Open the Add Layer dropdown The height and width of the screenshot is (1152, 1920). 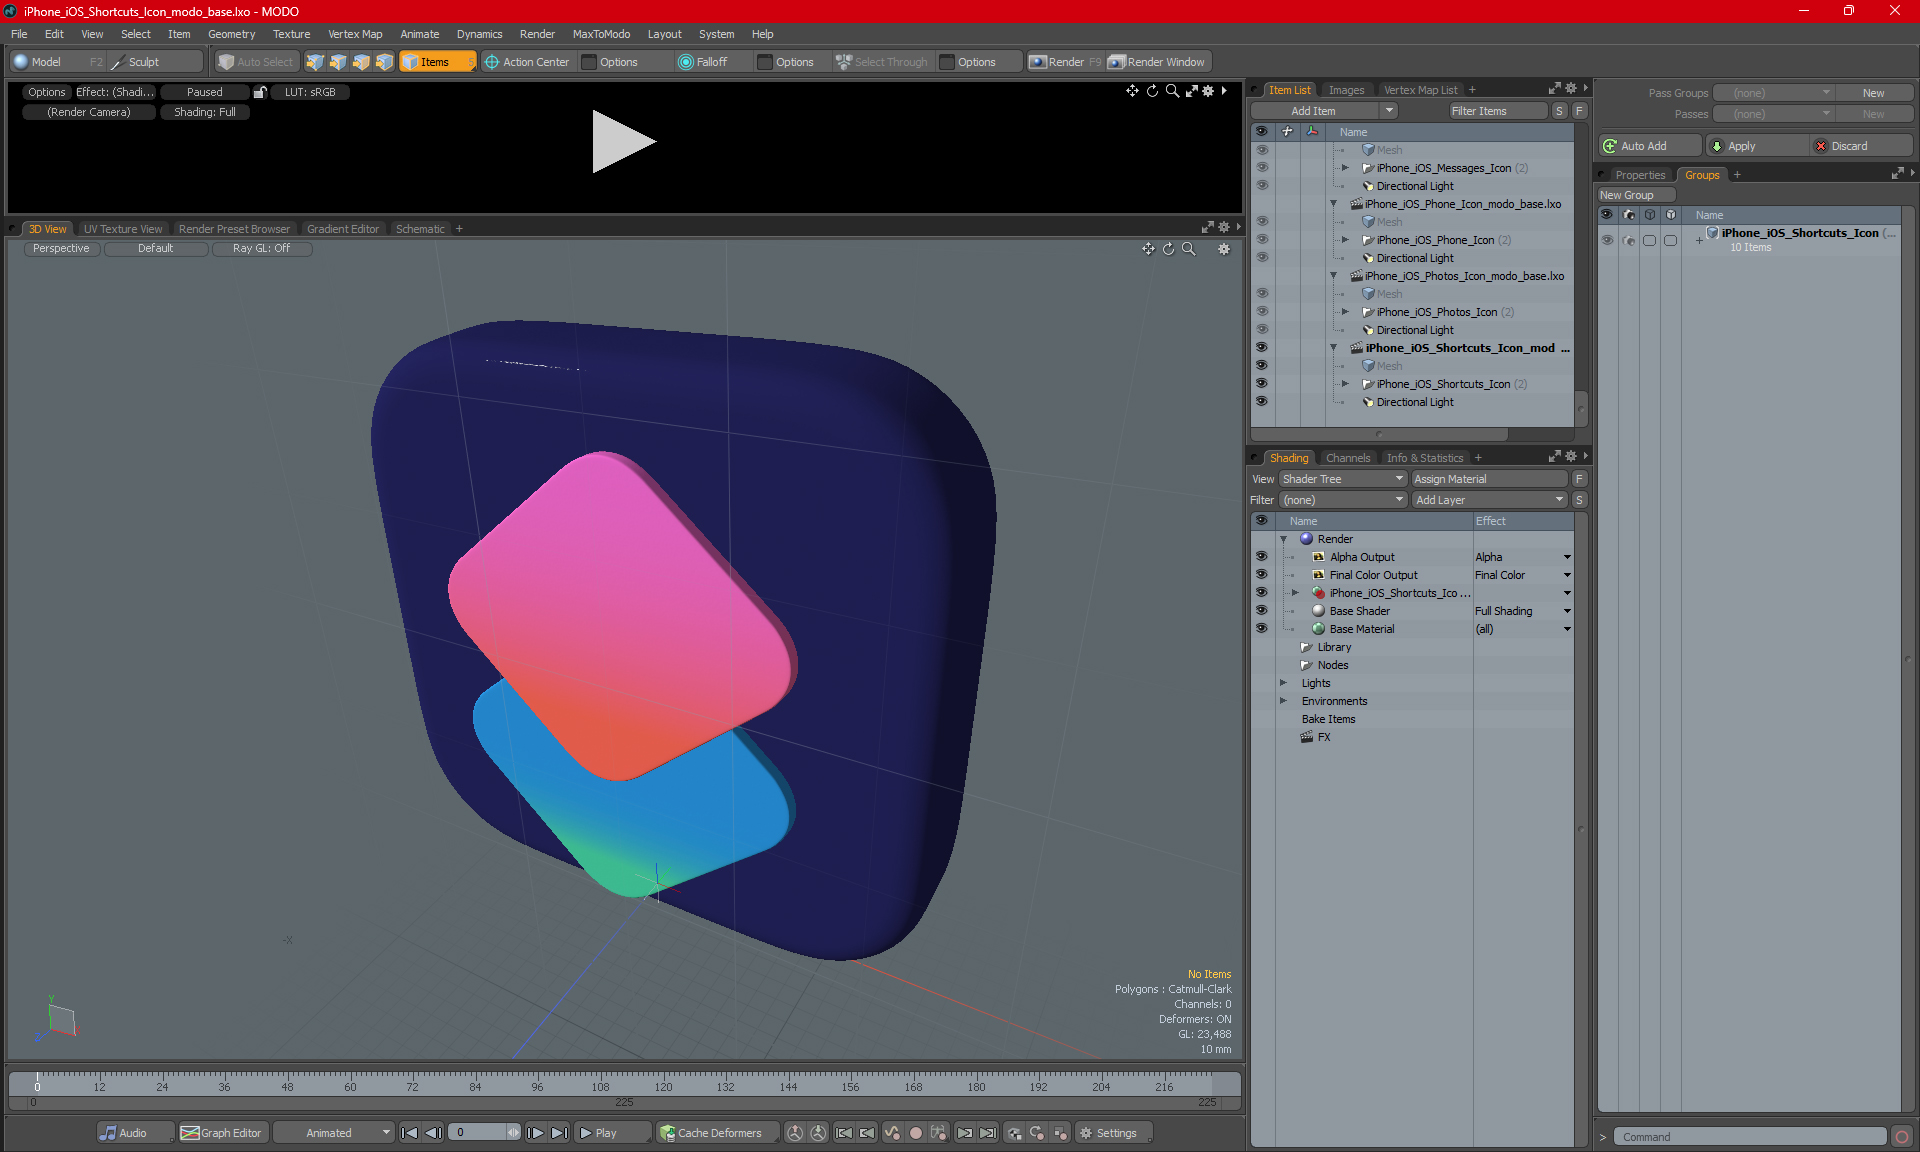pos(1489,500)
